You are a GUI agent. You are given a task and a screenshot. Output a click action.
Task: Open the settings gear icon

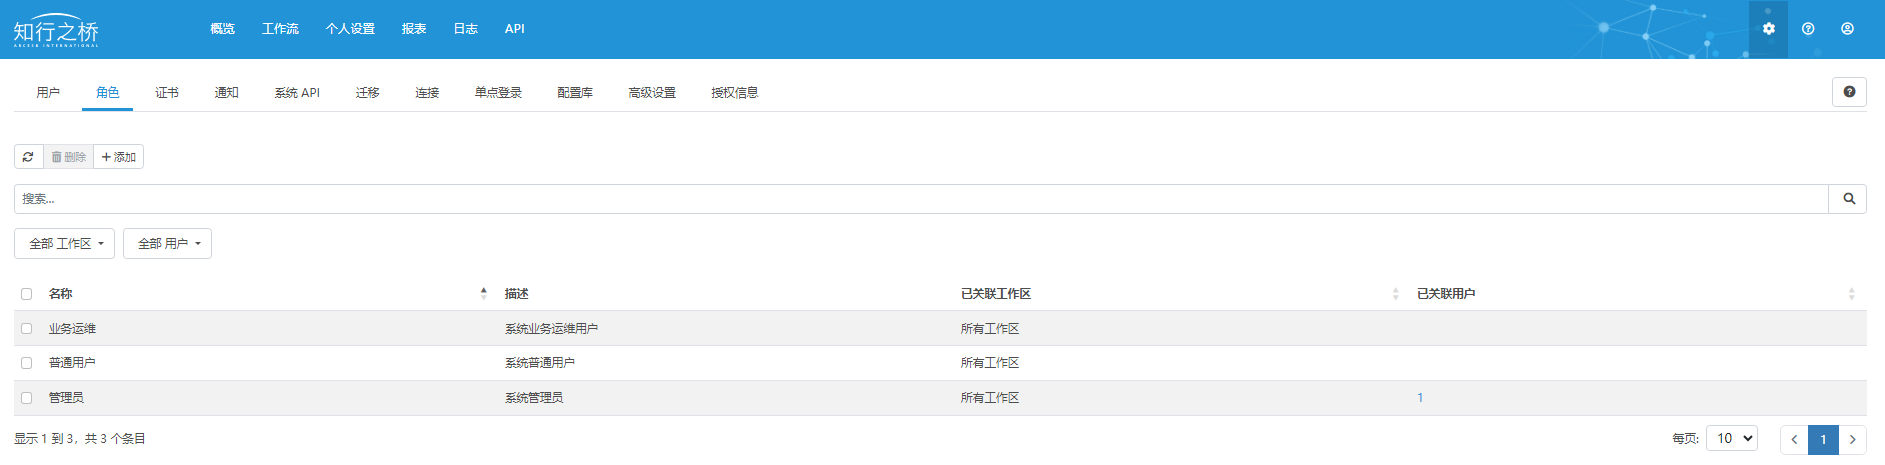pyautogui.click(x=1768, y=29)
